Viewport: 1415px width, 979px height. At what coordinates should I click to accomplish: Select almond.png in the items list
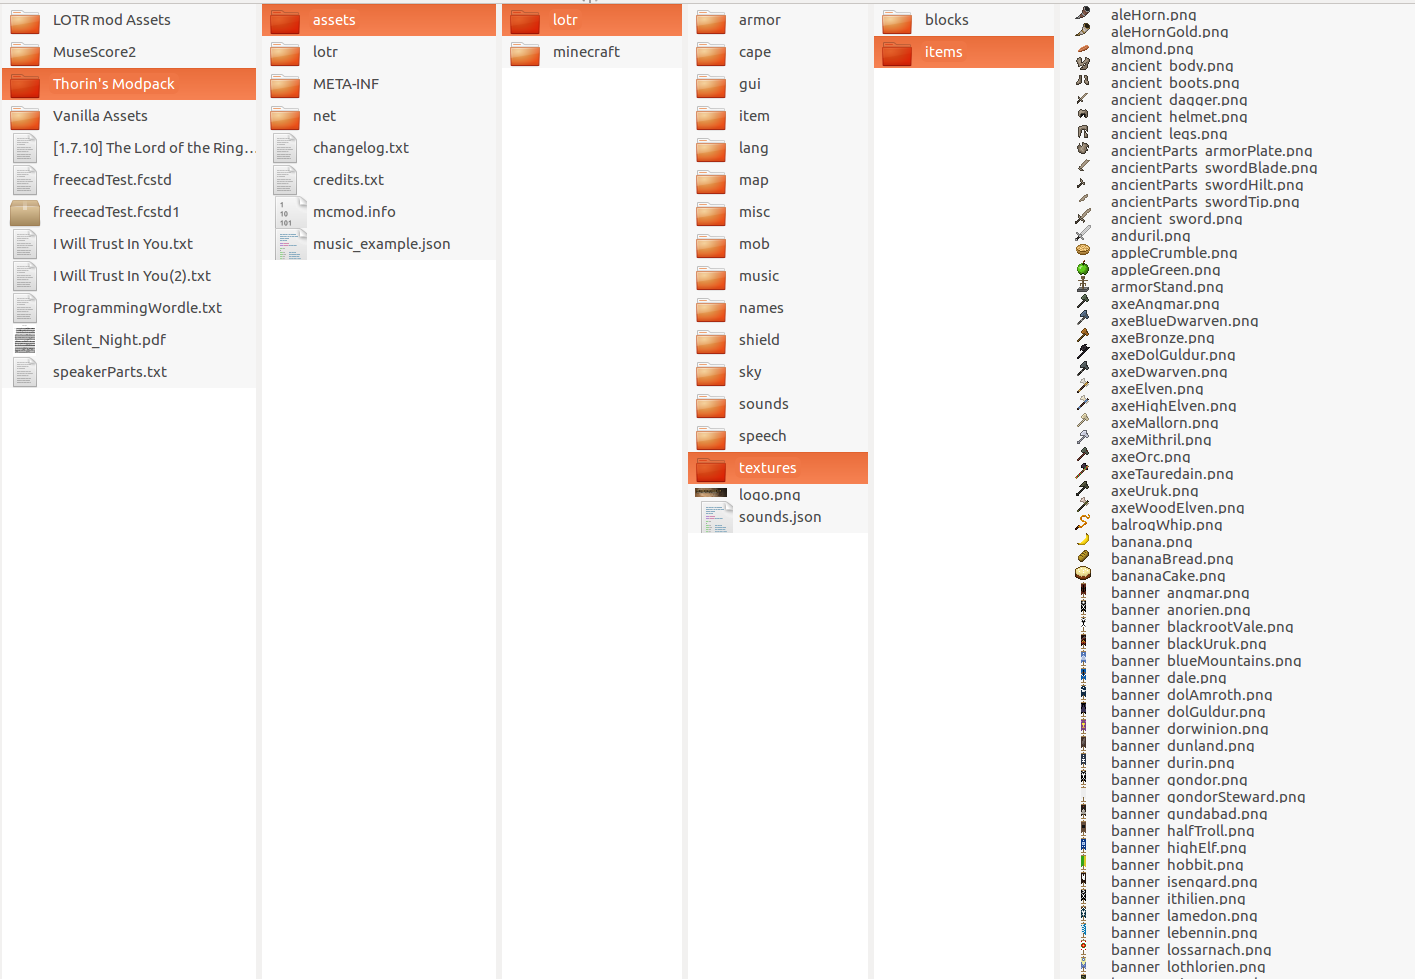click(x=1152, y=48)
